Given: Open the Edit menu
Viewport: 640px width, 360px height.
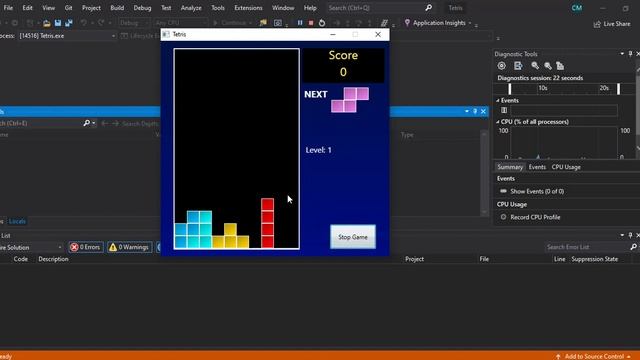Looking at the screenshot, I should [27, 8].
